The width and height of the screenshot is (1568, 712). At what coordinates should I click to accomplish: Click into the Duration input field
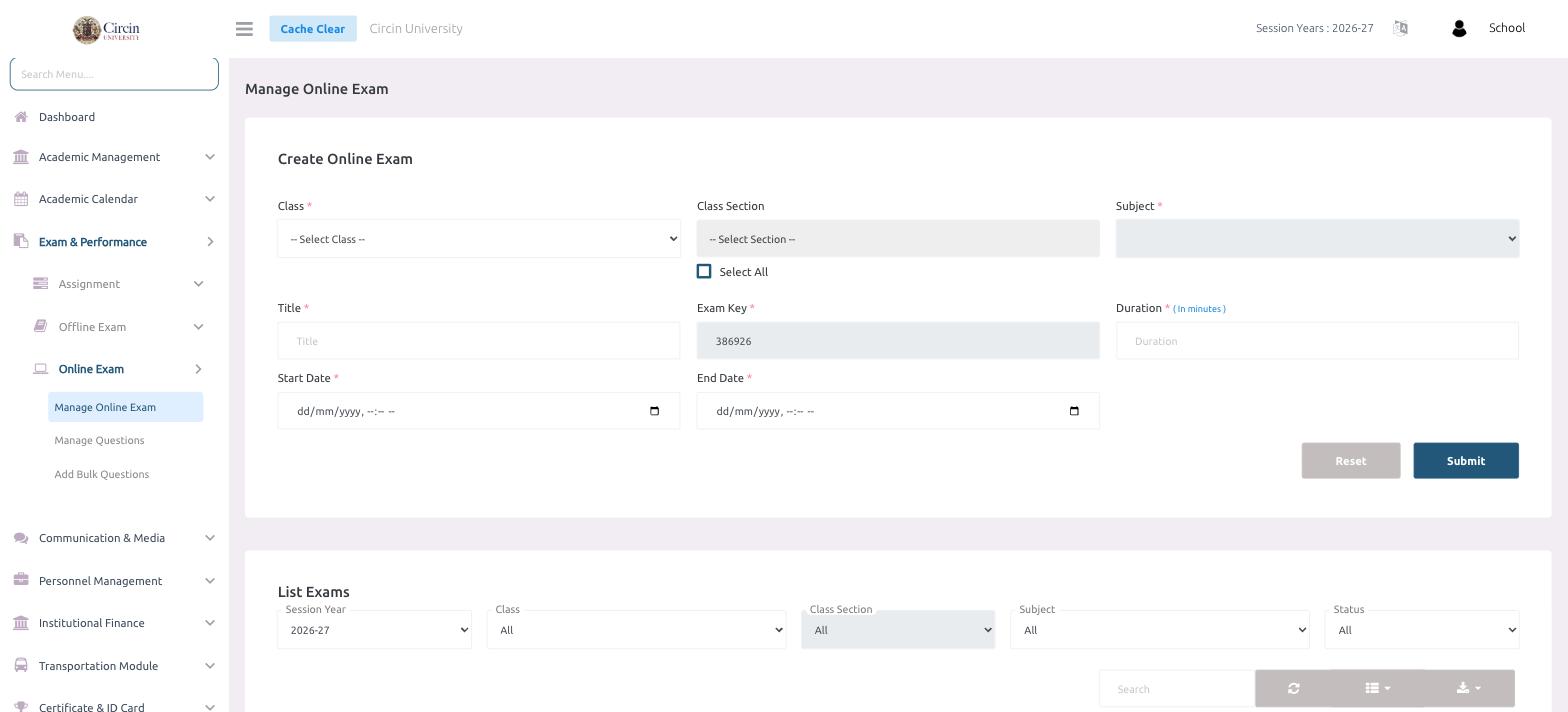[x=1317, y=341]
